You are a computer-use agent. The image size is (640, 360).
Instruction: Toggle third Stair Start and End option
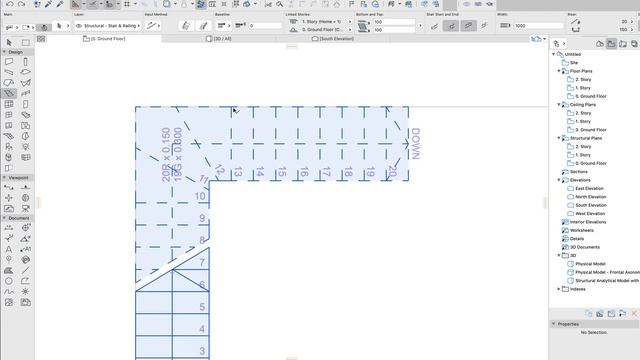pyautogui.click(x=468, y=26)
